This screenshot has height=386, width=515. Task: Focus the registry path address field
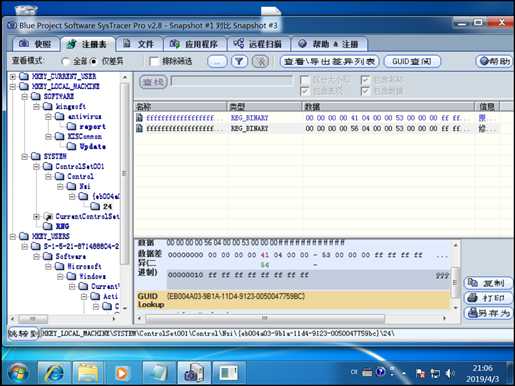(276, 333)
